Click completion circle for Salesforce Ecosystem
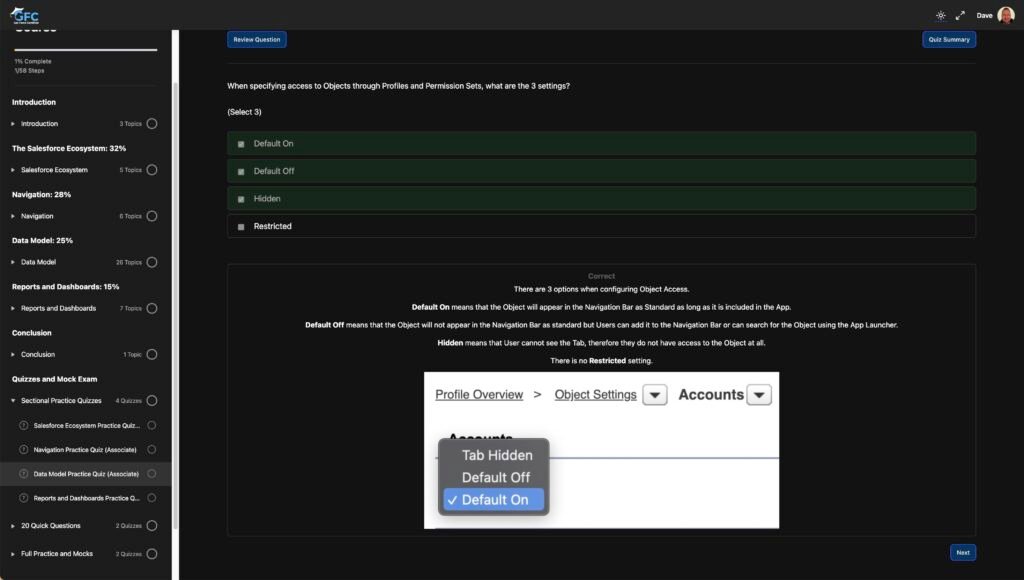 coord(152,170)
